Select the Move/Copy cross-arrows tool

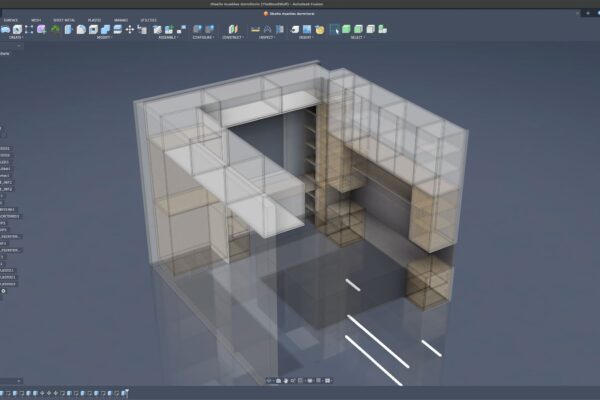[130, 29]
